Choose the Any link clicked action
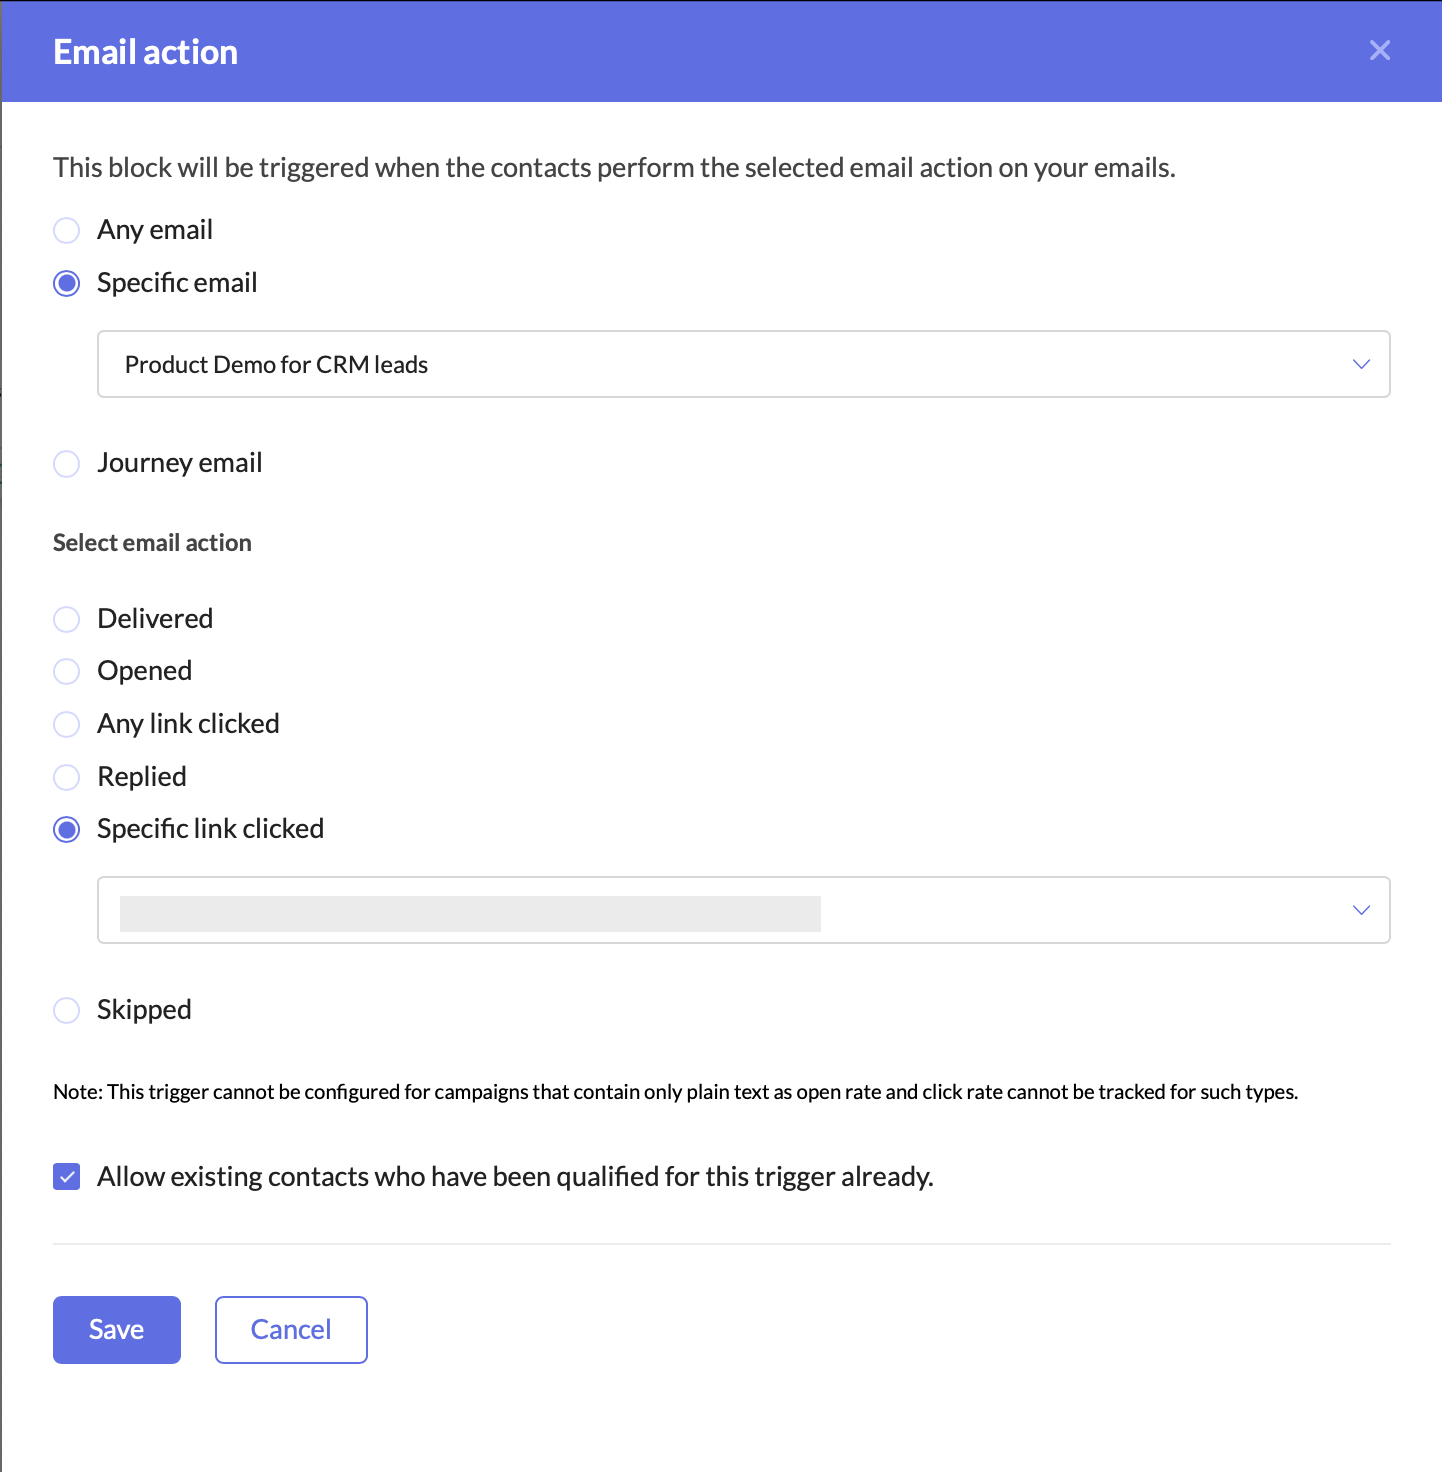Image resolution: width=1442 pixels, height=1472 pixels. click(66, 724)
